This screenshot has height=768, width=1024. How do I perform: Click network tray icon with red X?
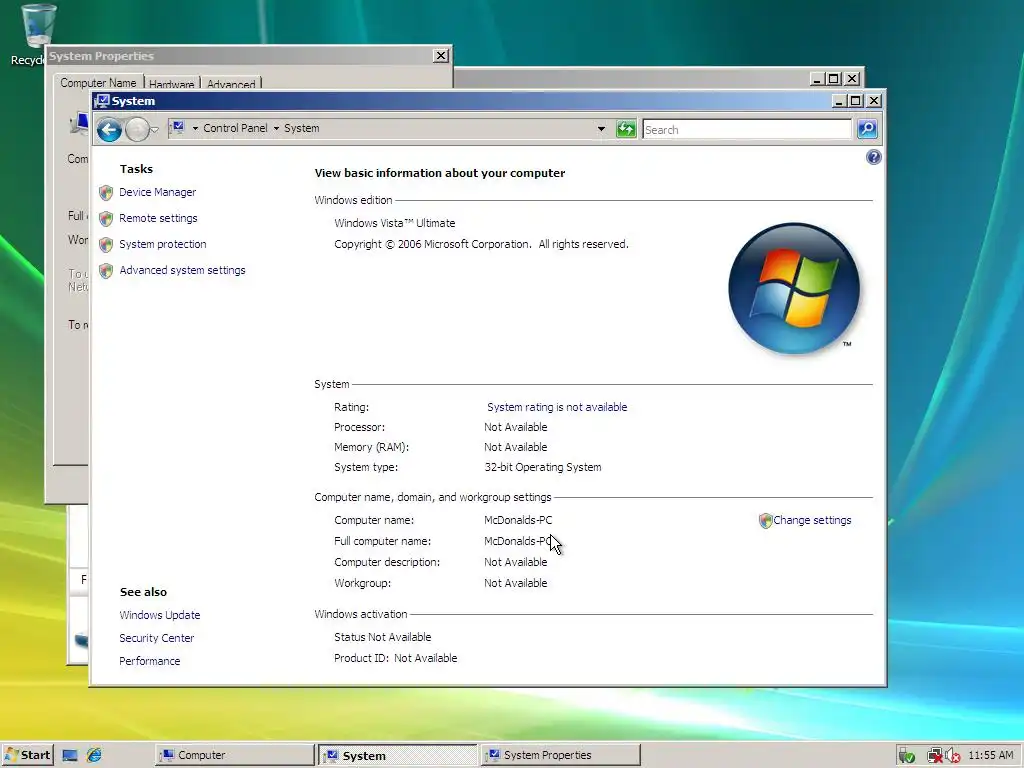pyautogui.click(x=935, y=756)
